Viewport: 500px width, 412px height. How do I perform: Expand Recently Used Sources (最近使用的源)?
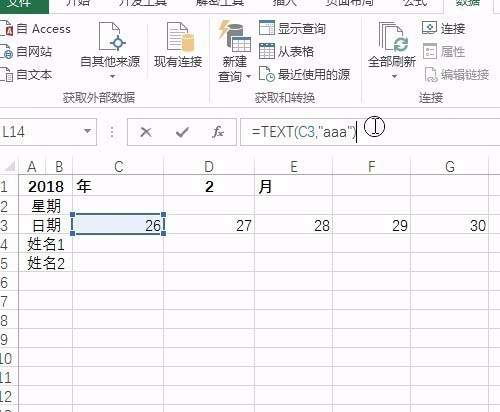pyautogui.click(x=304, y=75)
